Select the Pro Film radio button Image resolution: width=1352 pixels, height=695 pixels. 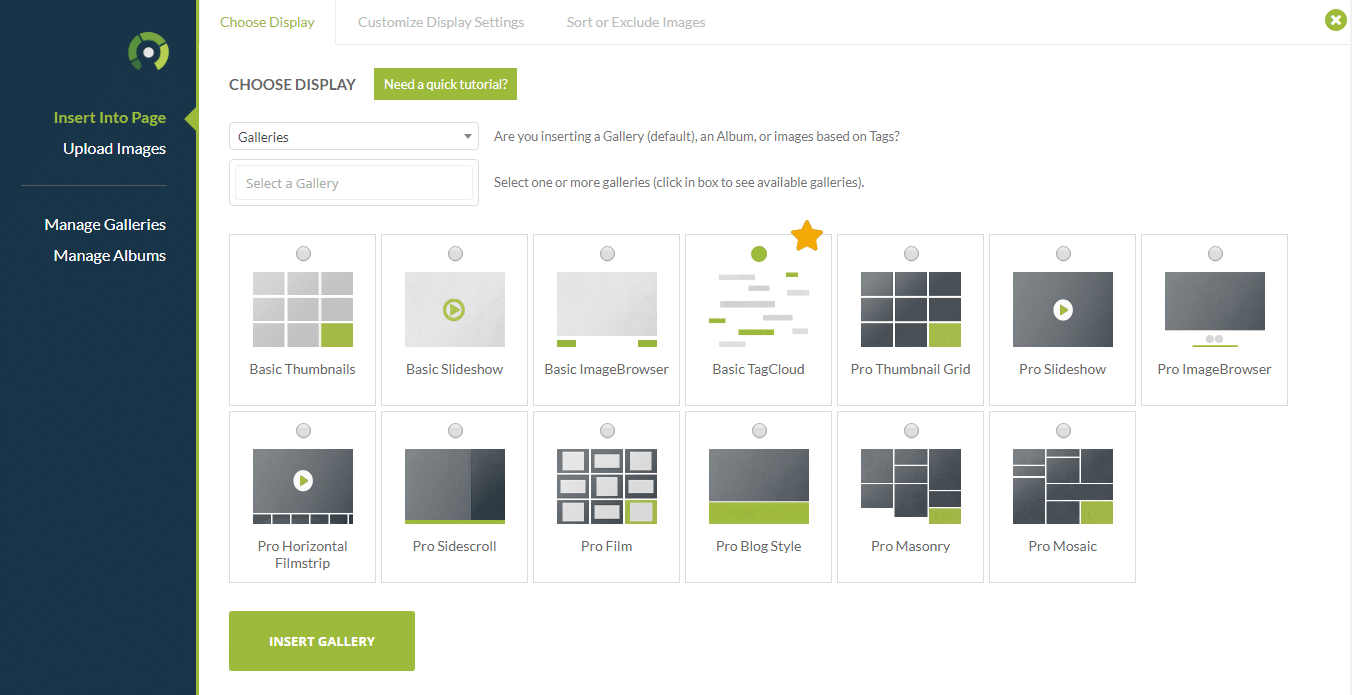[x=607, y=431]
